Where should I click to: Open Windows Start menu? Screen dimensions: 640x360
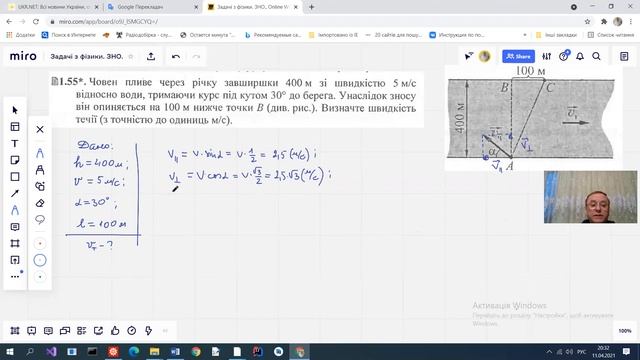point(9,351)
